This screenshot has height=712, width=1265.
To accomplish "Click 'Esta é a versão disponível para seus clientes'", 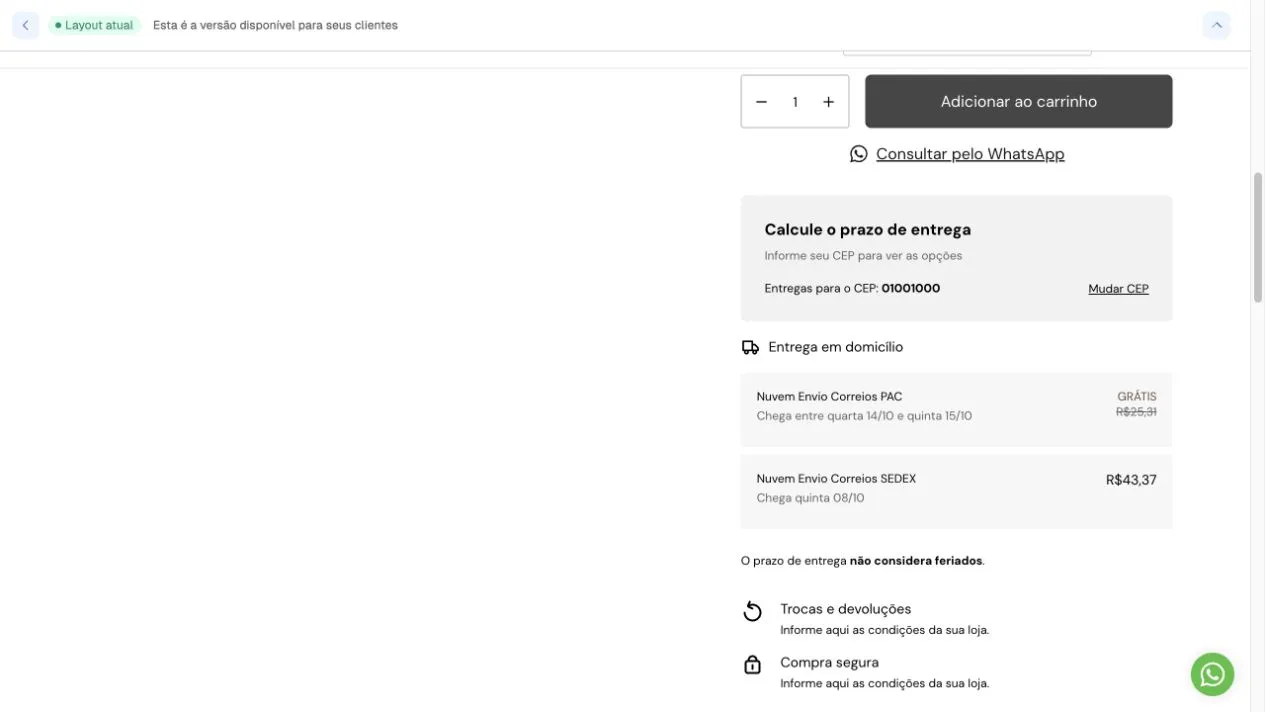I will [x=275, y=25].
